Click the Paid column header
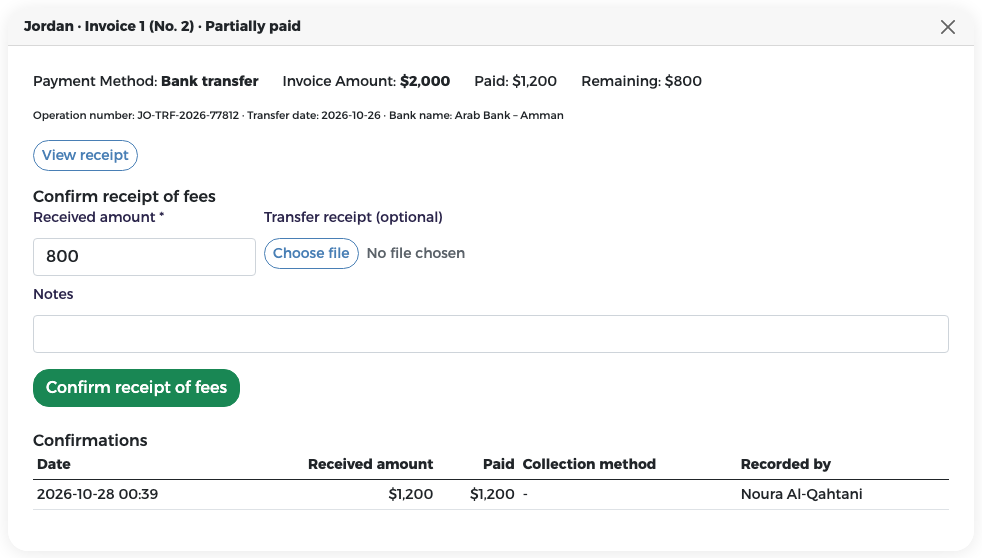Image resolution: width=982 pixels, height=558 pixels. [499, 464]
